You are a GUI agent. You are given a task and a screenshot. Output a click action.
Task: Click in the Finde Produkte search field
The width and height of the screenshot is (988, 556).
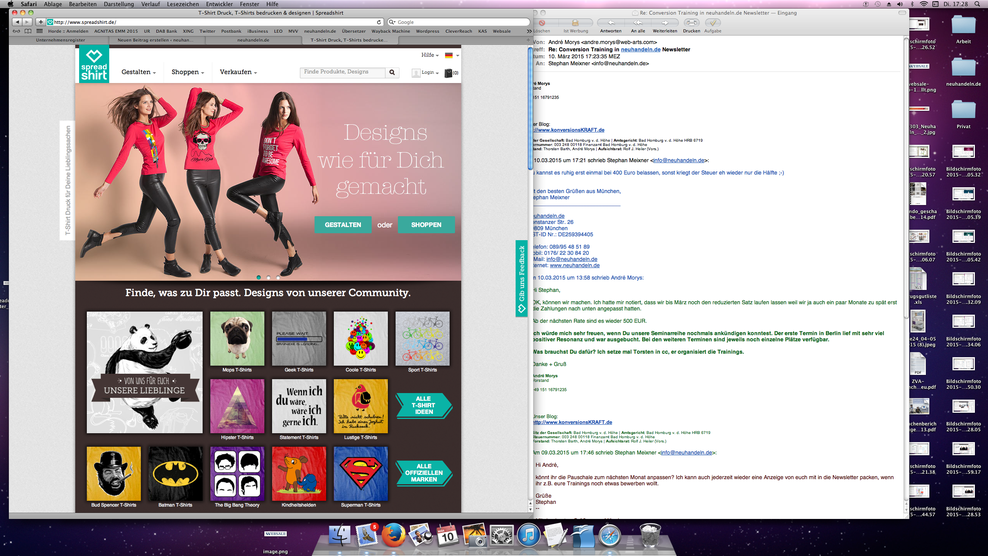coord(342,72)
